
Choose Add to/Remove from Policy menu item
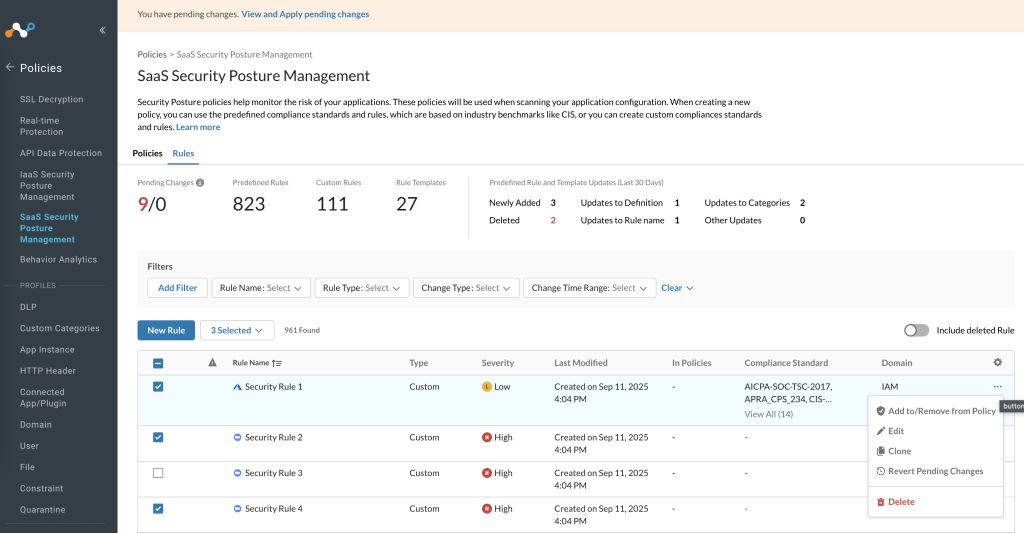tap(936, 411)
